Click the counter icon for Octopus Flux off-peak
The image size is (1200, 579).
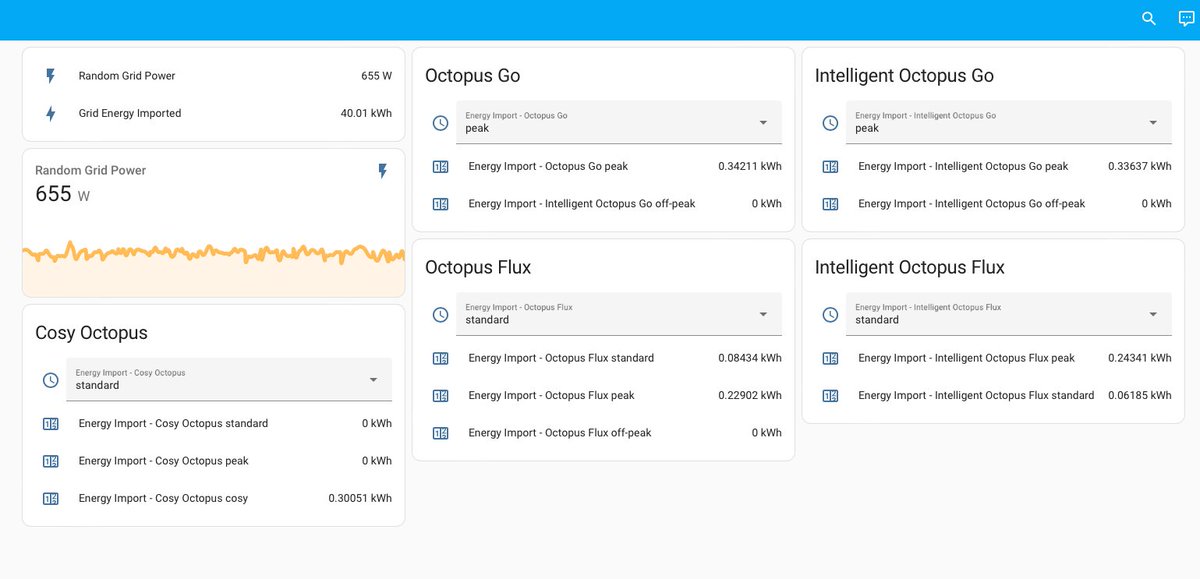point(441,433)
